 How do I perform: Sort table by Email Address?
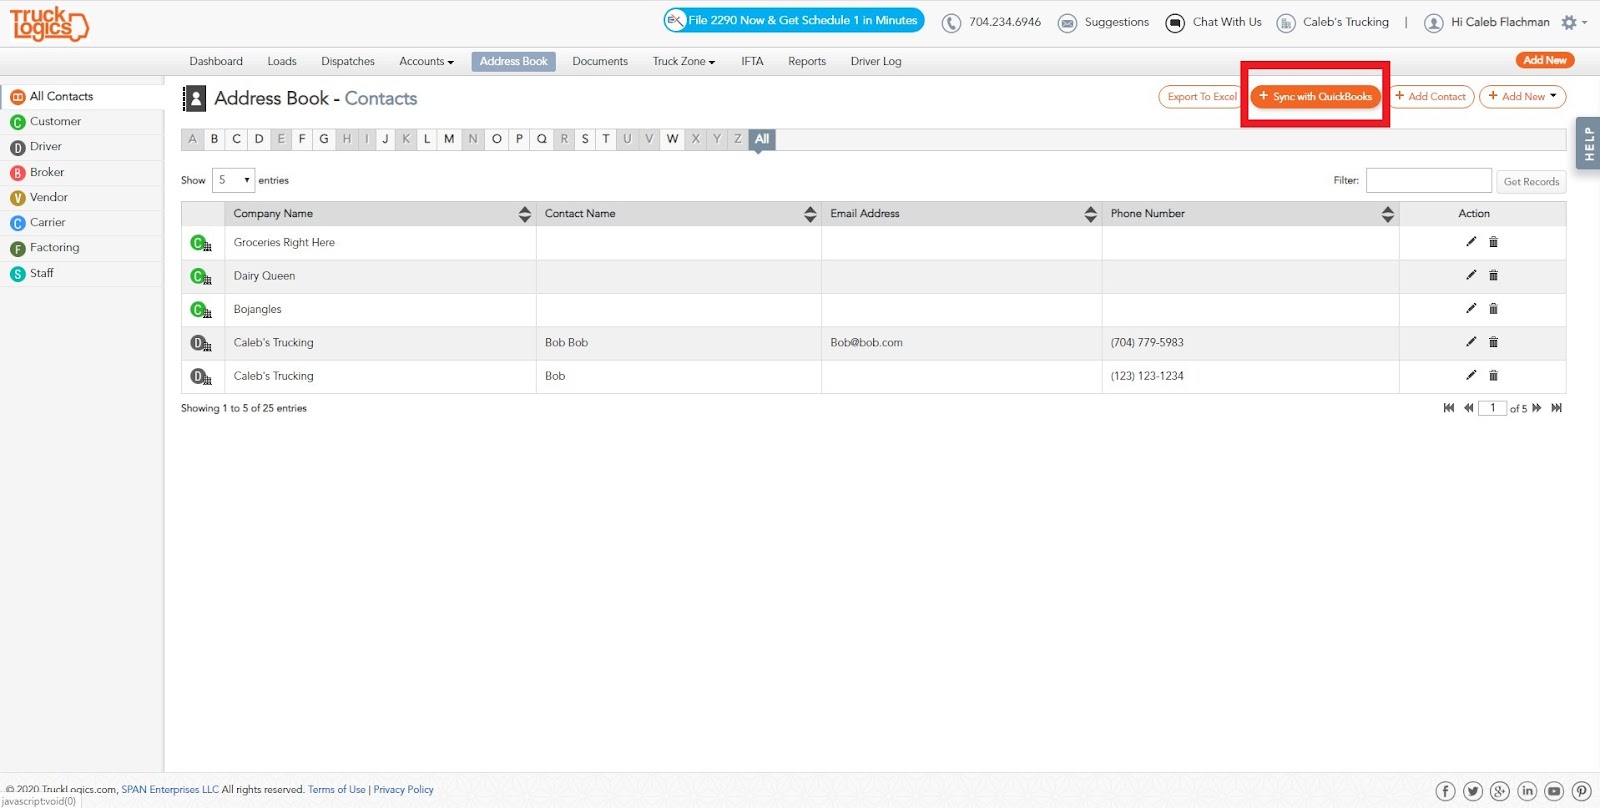coord(1090,214)
